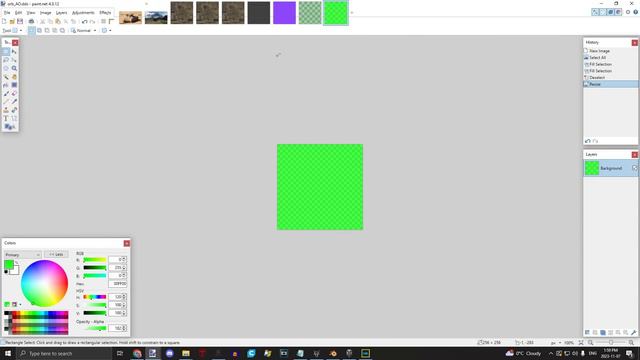Select Deselect entry in History
This screenshot has height=360, width=640.
pos(611,78)
